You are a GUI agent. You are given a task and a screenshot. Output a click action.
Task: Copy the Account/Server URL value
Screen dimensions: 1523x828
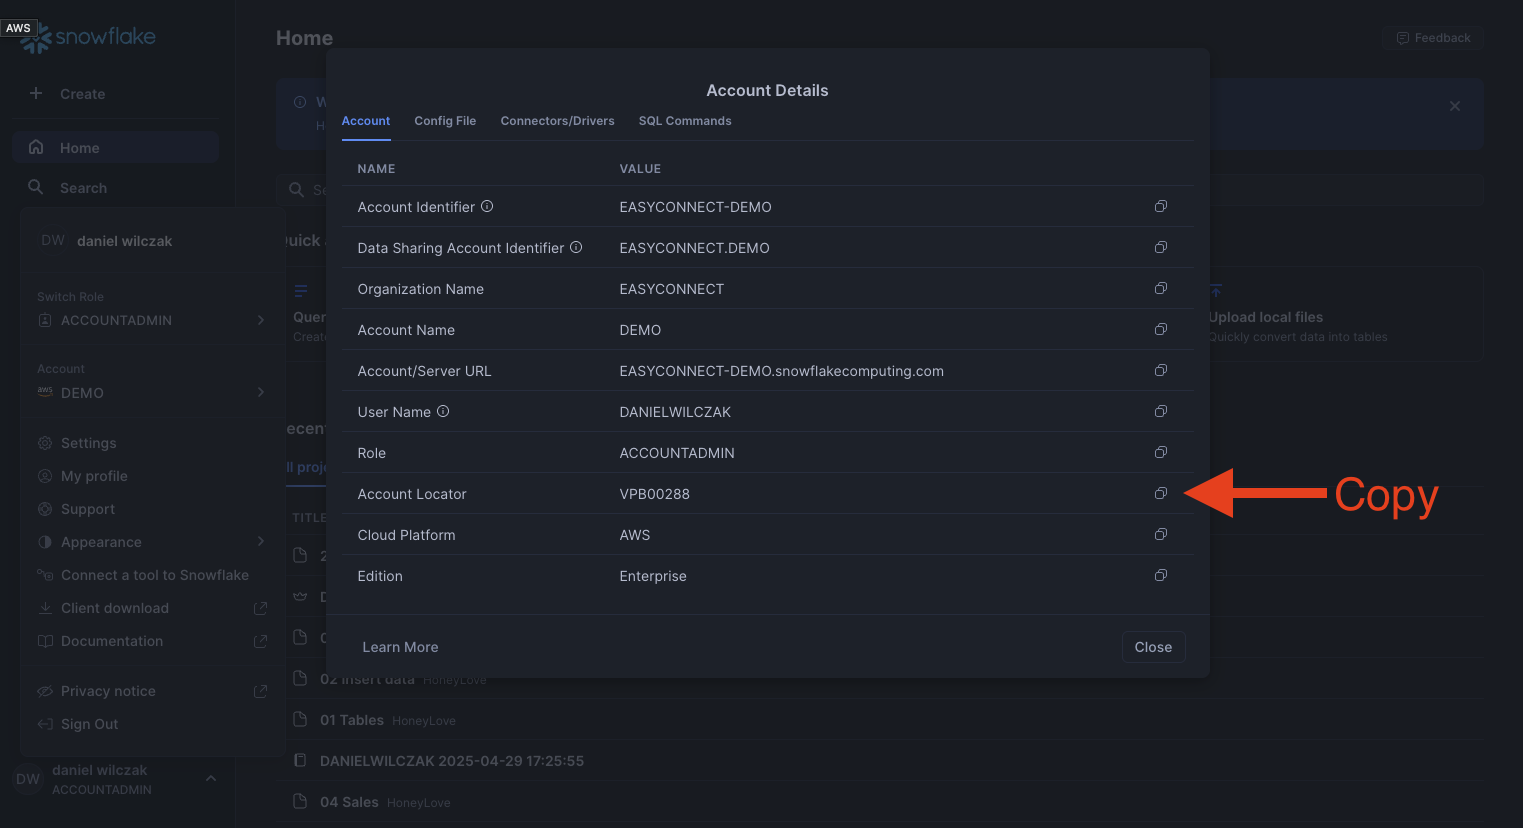(x=1160, y=371)
